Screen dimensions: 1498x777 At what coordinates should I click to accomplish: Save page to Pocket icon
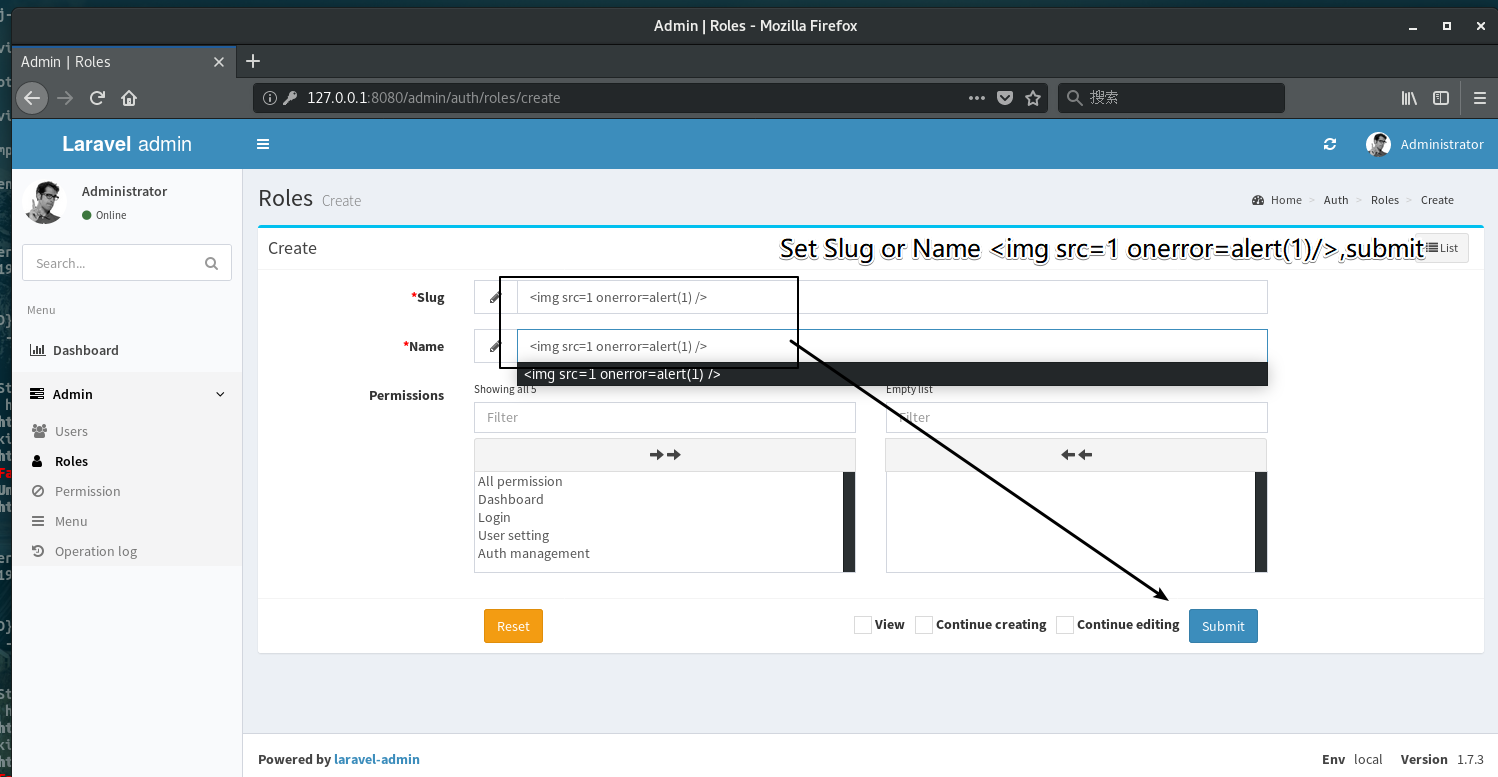1005,98
